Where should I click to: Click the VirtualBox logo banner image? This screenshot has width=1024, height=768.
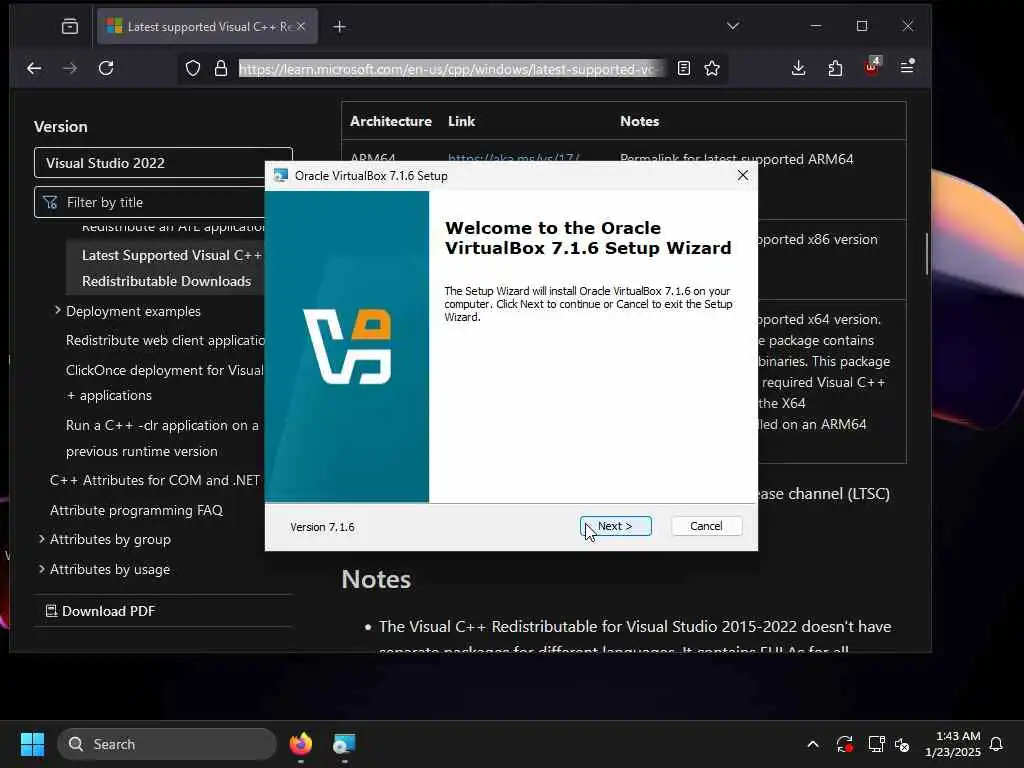[x=347, y=346]
